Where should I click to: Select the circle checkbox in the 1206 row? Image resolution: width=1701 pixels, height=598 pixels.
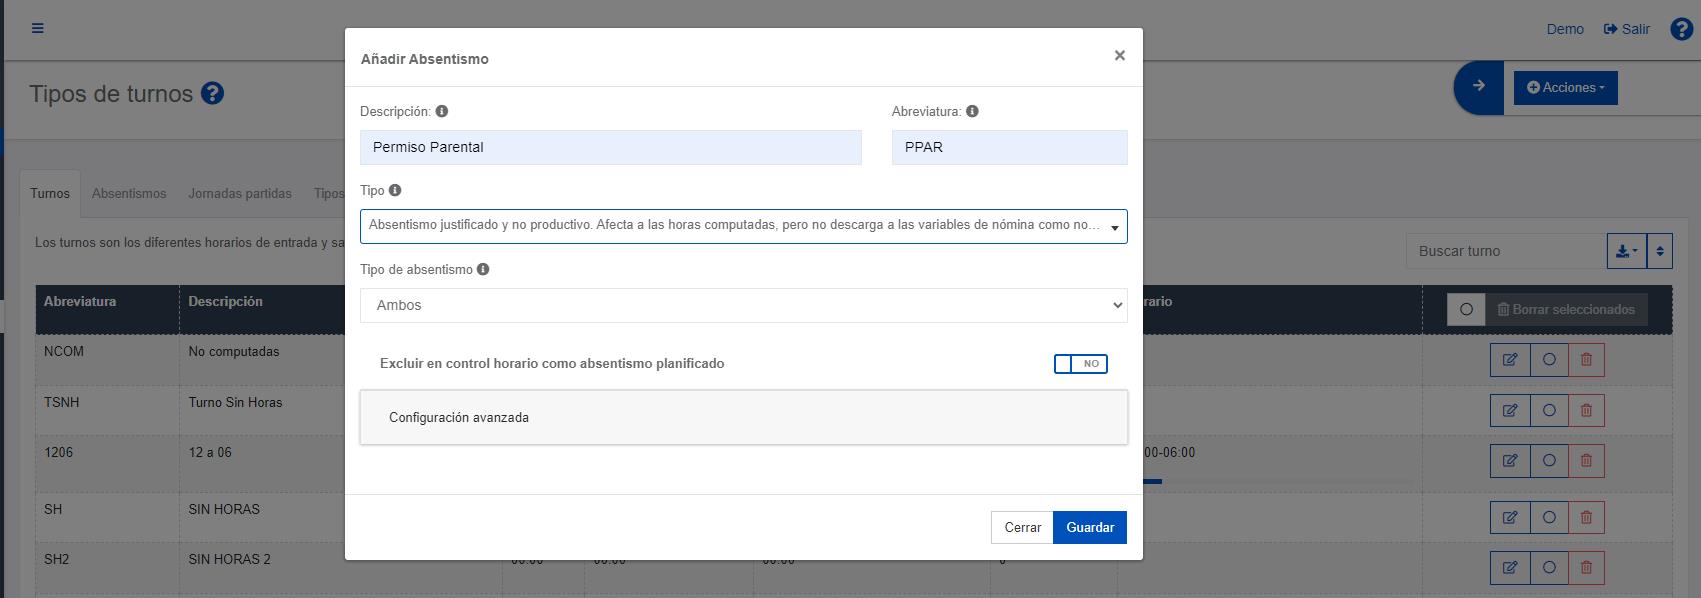[1549, 460]
